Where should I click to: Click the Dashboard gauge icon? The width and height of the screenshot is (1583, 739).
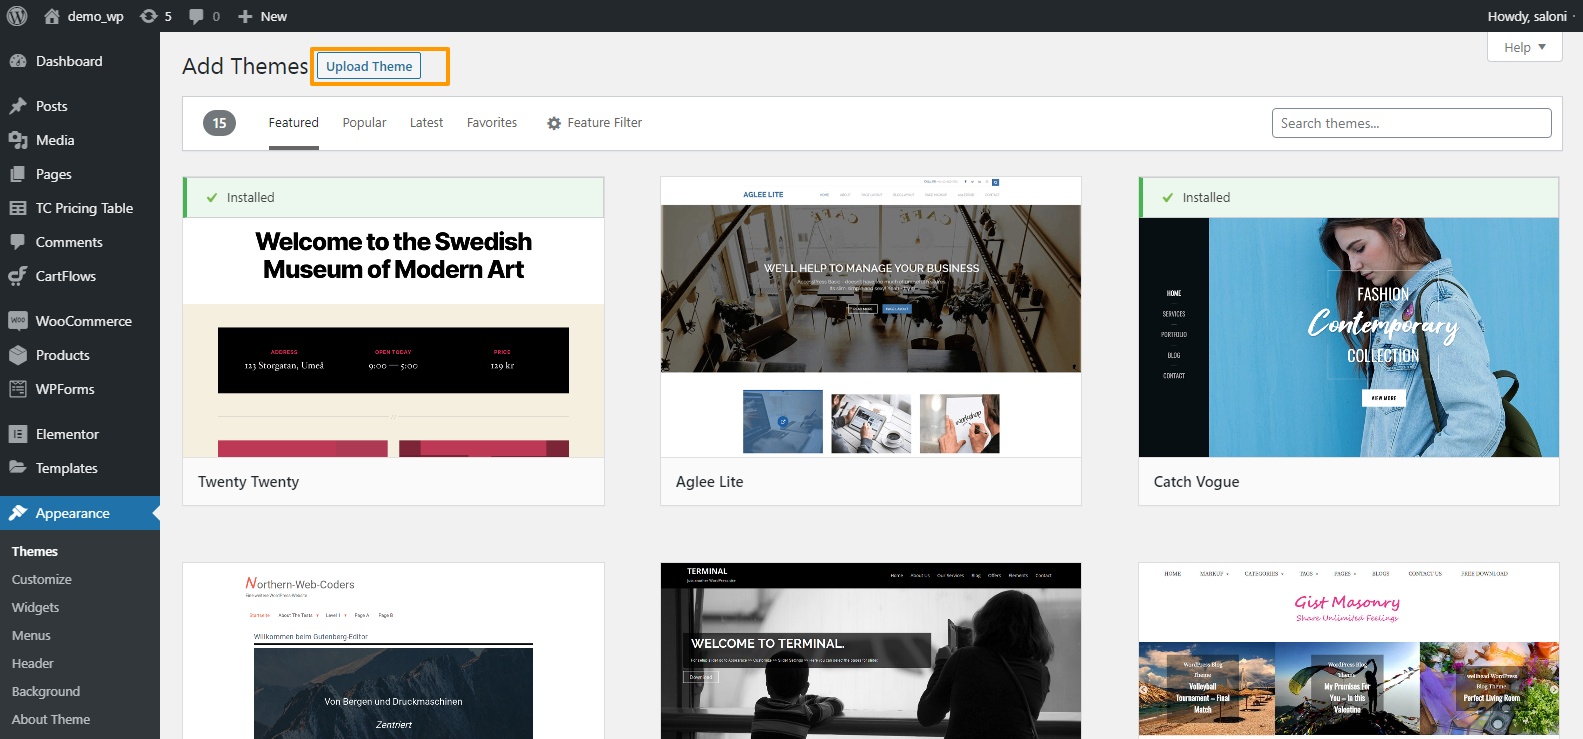(18, 61)
